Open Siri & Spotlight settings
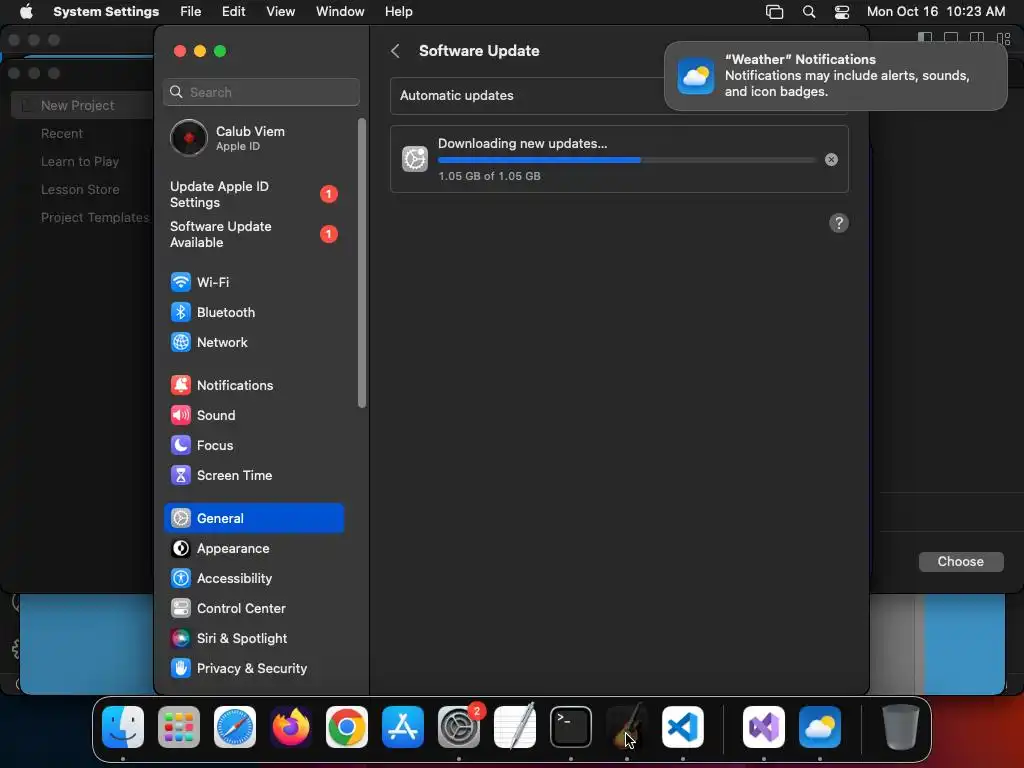 [x=253, y=639]
